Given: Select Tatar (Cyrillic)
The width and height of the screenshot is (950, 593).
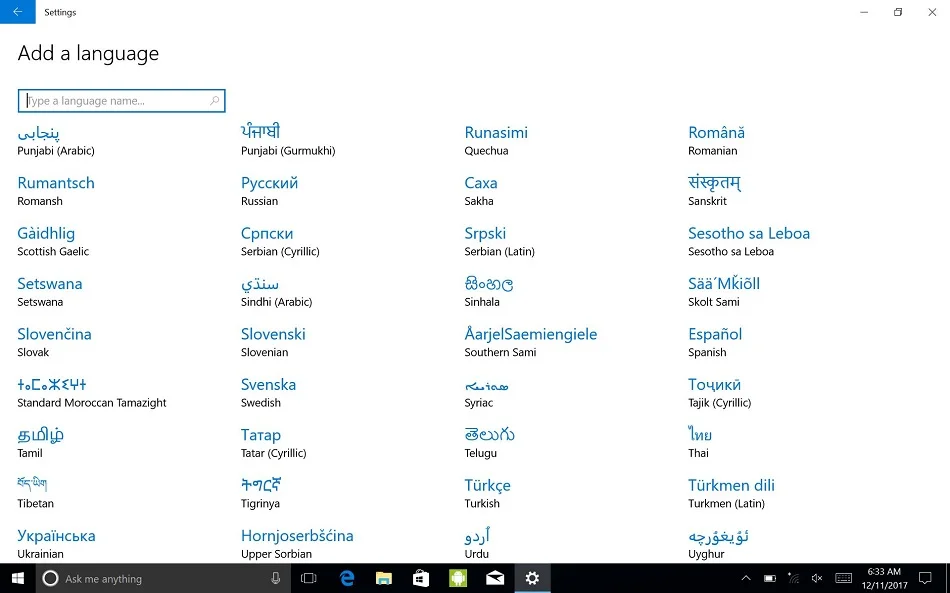Looking at the screenshot, I should [273, 442].
